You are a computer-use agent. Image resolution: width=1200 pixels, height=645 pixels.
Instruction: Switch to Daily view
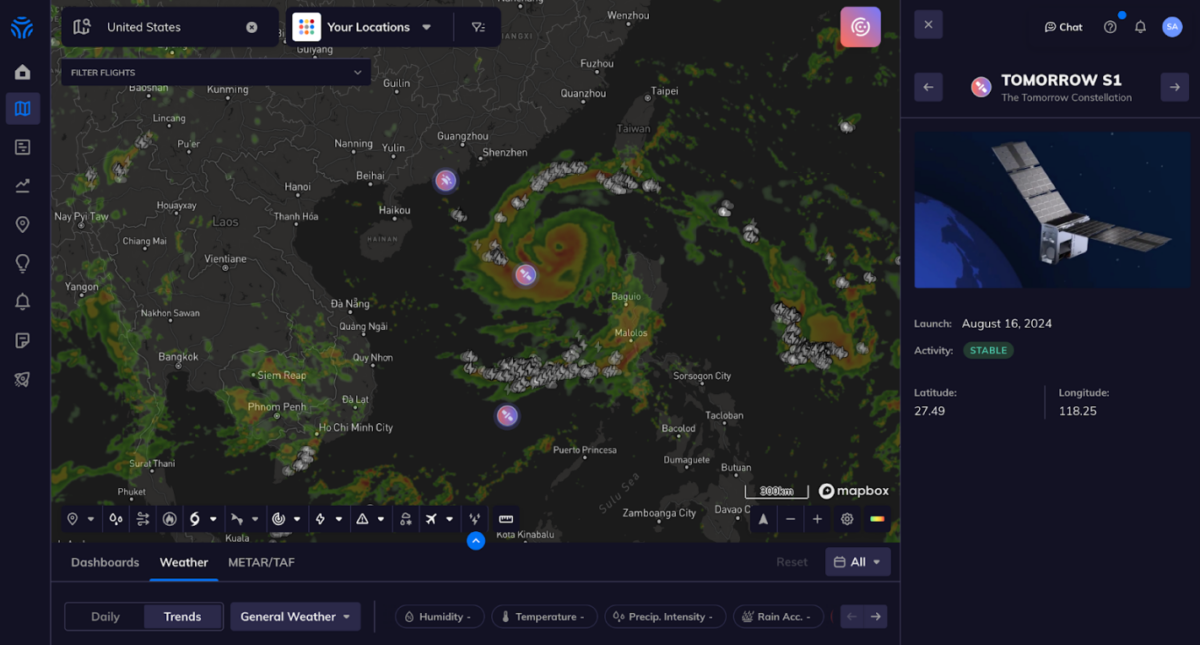(x=105, y=617)
